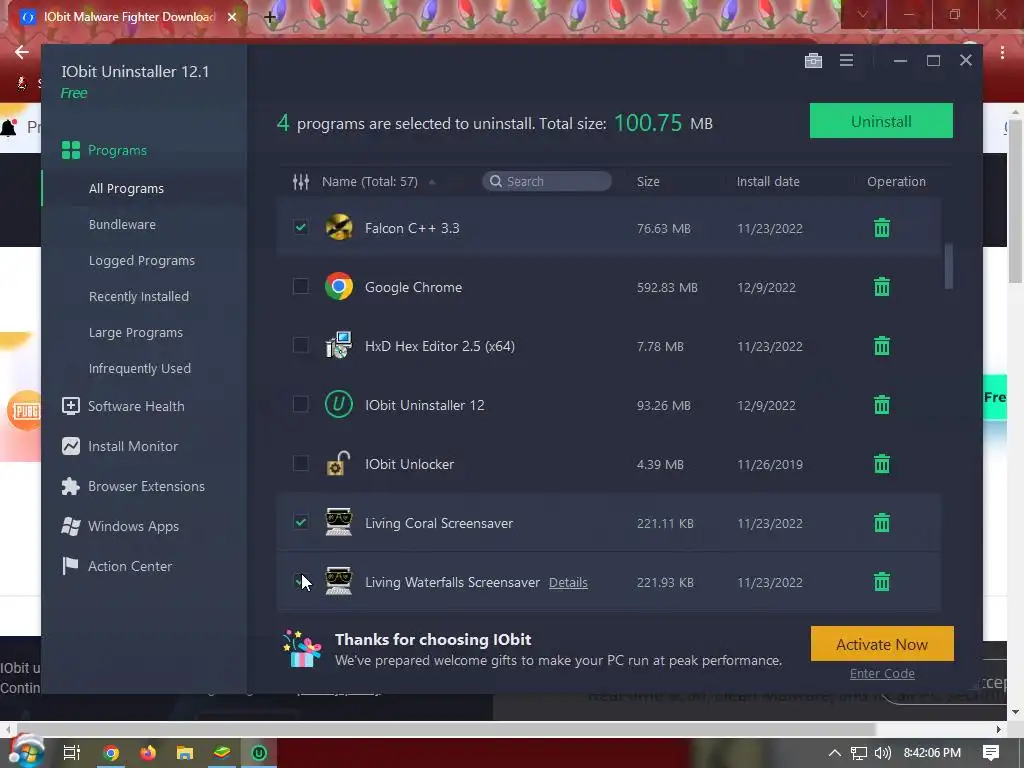
Task: Select All Programs in sidebar
Action: (x=126, y=189)
